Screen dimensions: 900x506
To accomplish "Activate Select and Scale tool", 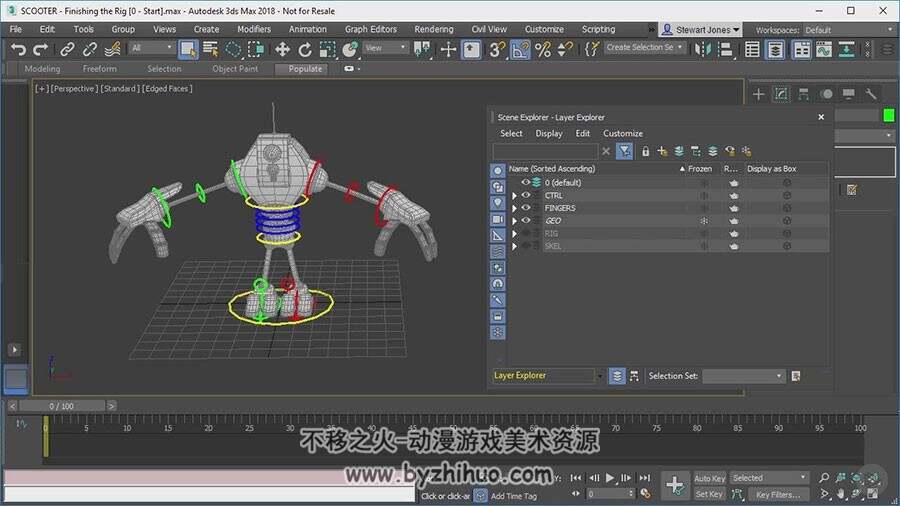I will [x=328, y=50].
